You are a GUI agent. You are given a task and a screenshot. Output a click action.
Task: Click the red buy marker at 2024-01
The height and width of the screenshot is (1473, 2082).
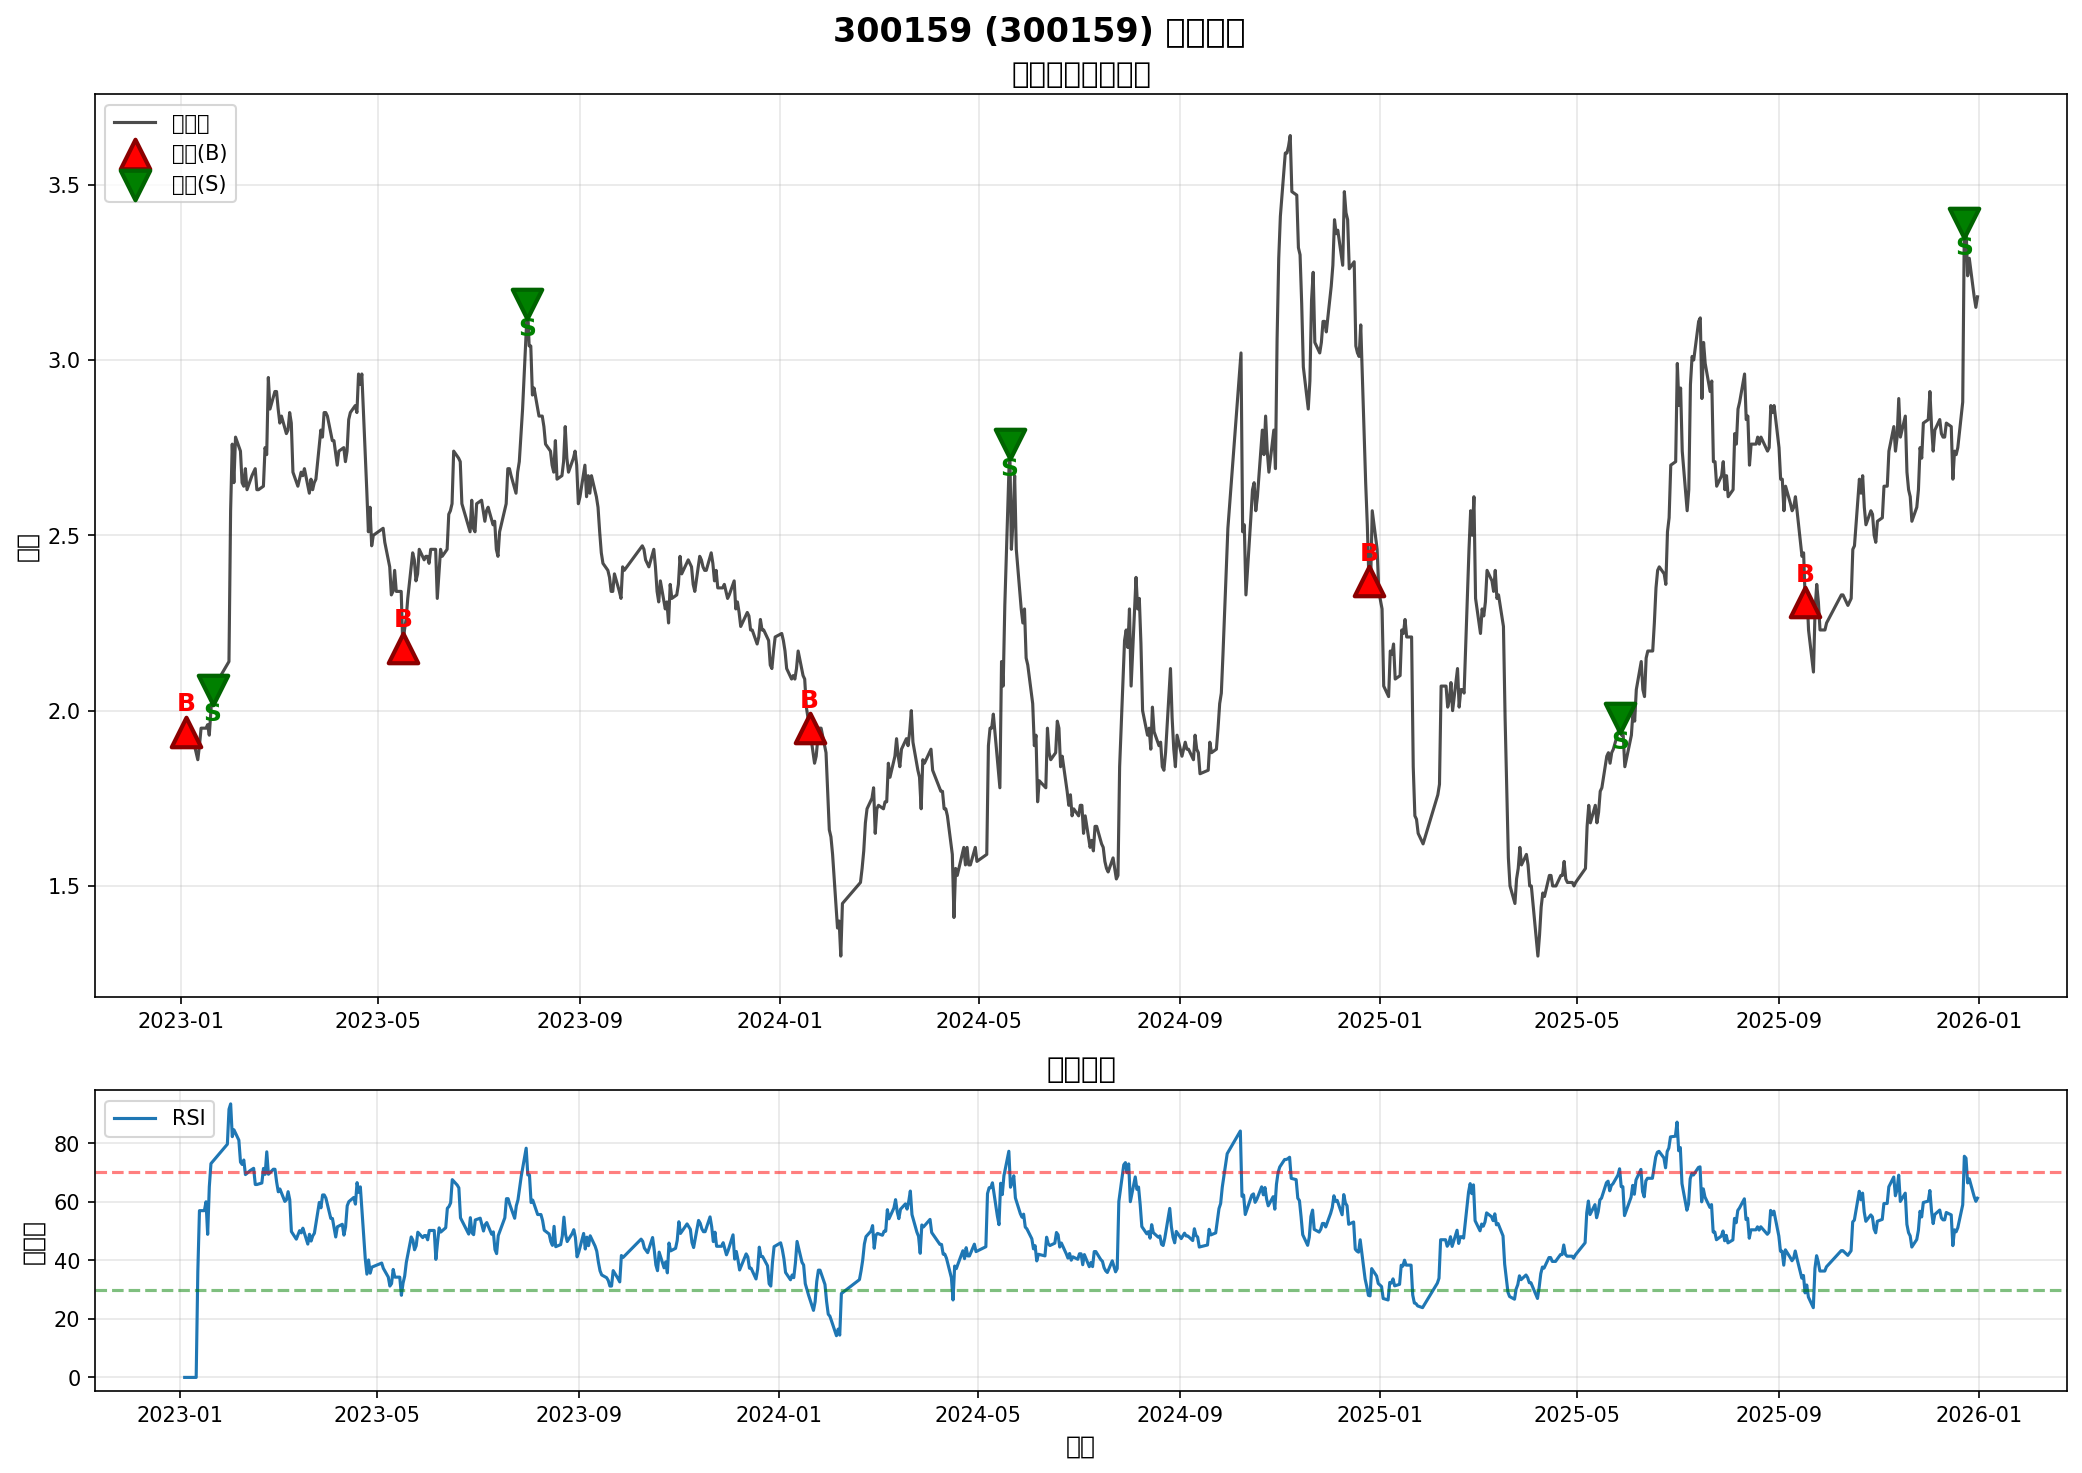point(810,730)
